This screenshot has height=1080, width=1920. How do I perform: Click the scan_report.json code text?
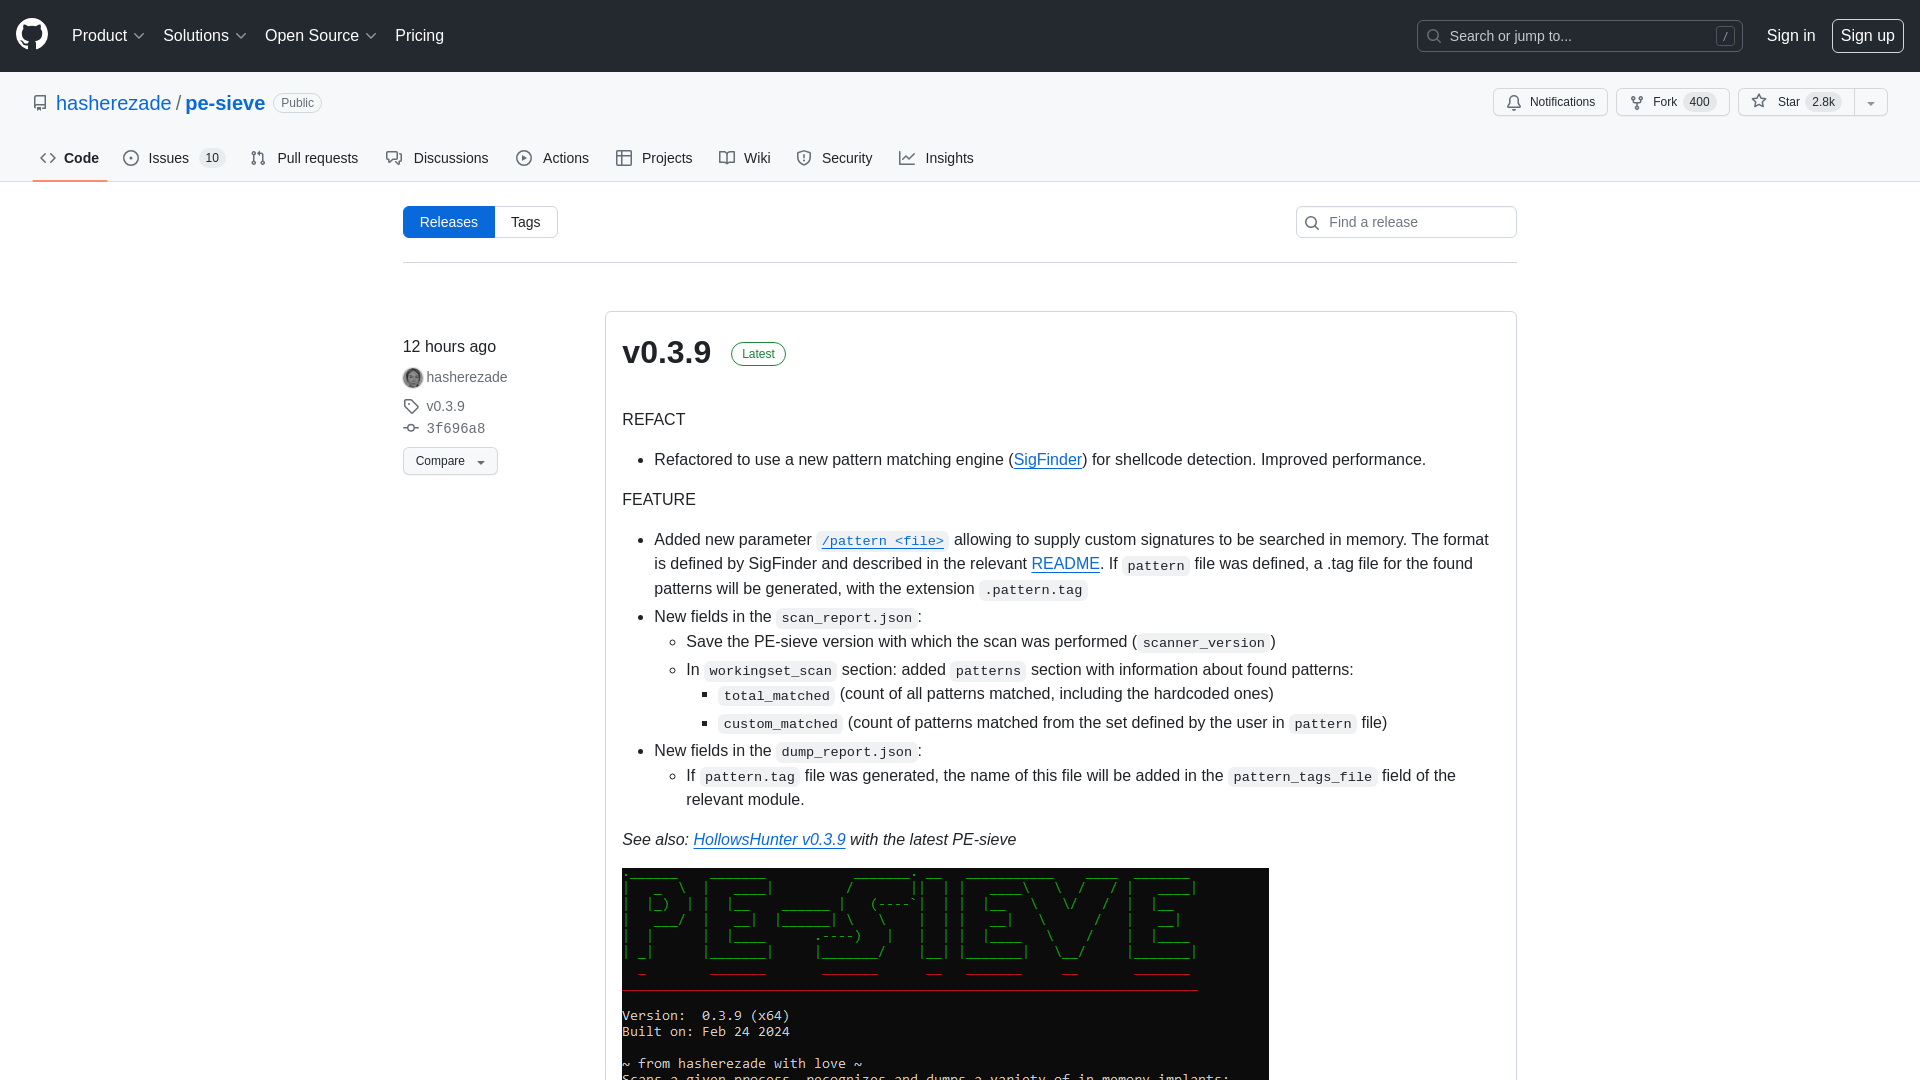point(846,618)
